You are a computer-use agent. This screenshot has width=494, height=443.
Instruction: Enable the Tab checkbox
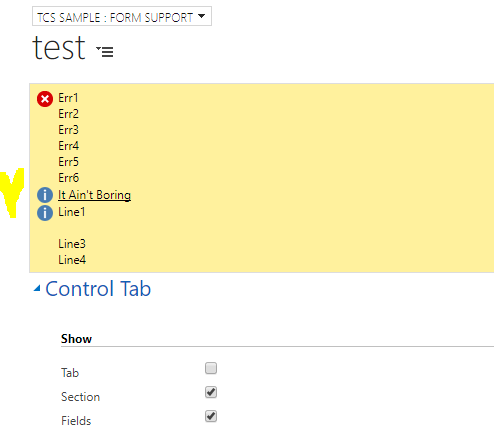point(211,368)
